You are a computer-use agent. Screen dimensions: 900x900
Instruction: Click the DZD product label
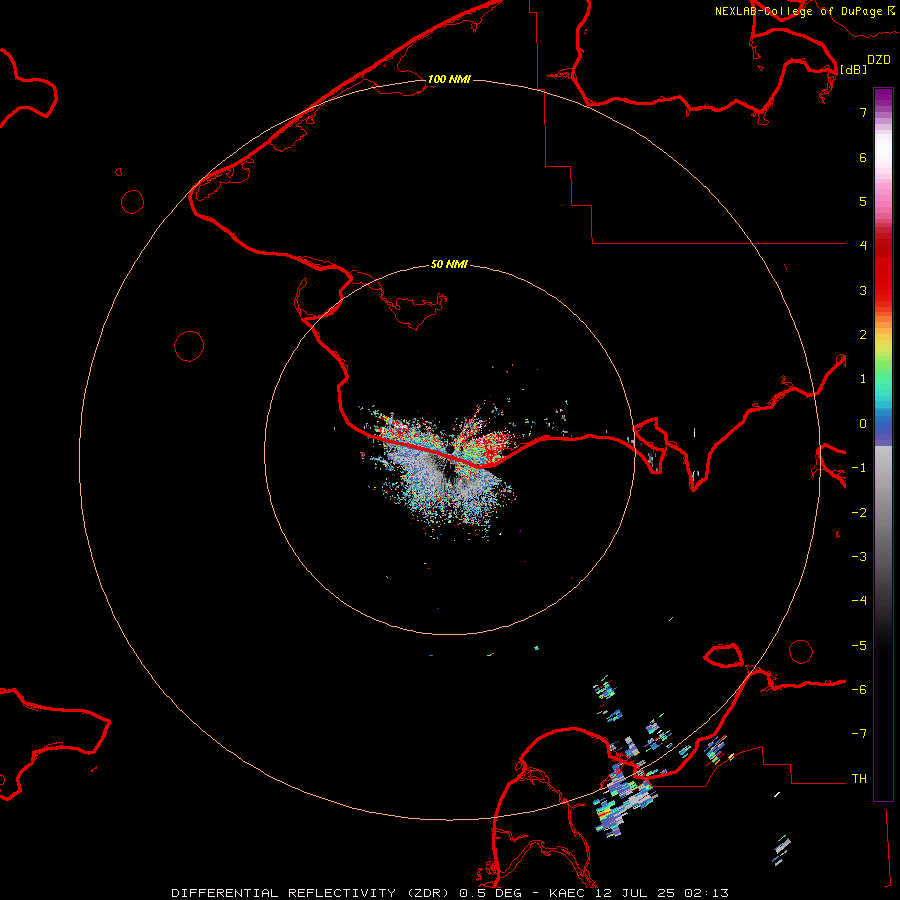point(879,60)
